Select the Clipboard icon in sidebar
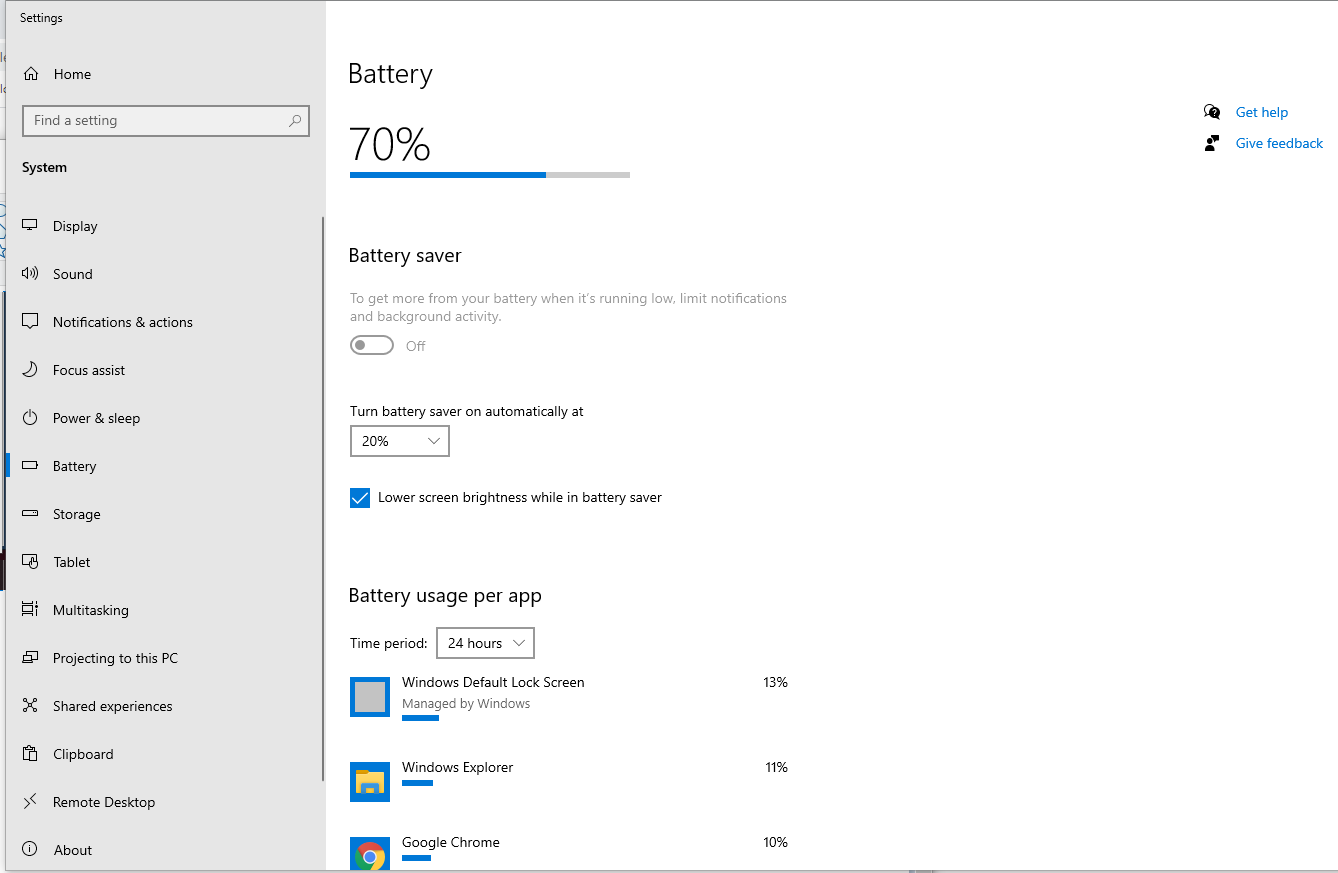Screen dimensions: 1338x873 coord(31,754)
